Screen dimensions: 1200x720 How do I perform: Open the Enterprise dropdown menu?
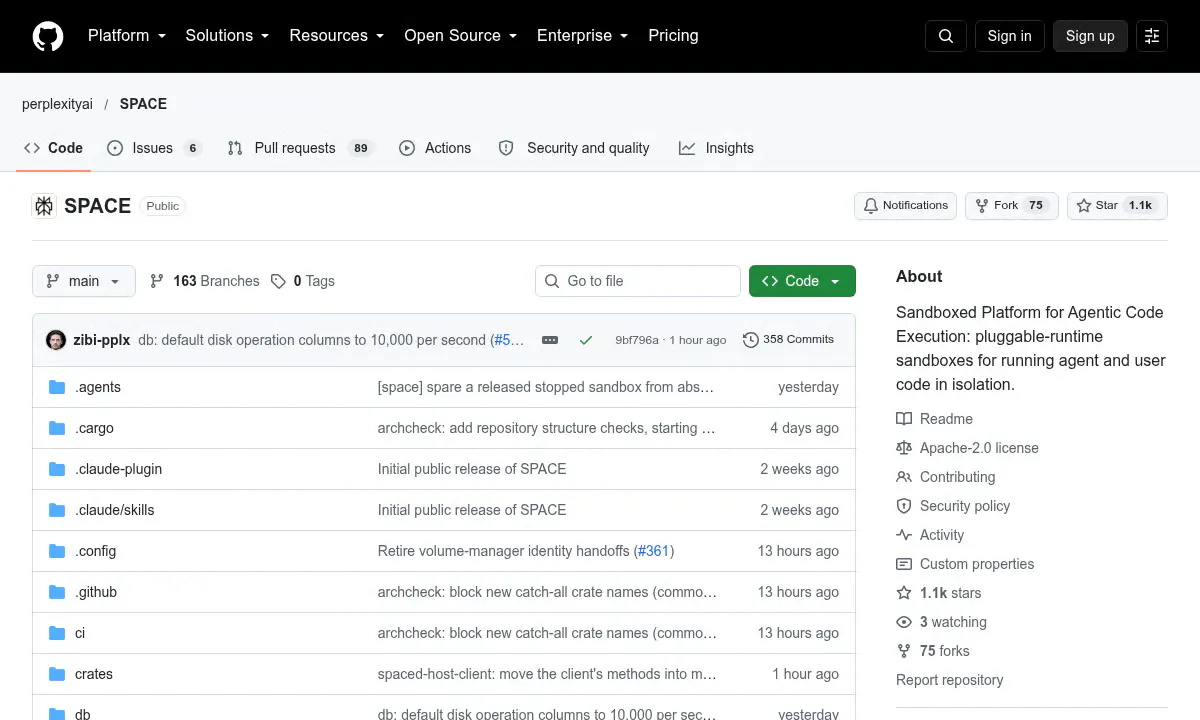(582, 36)
